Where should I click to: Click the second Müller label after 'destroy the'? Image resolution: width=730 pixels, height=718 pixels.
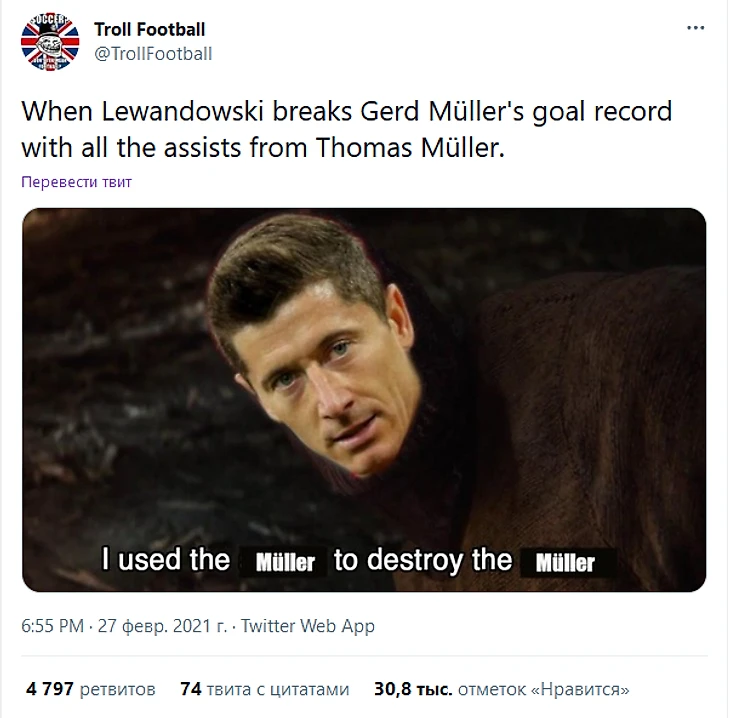pyautogui.click(x=565, y=562)
